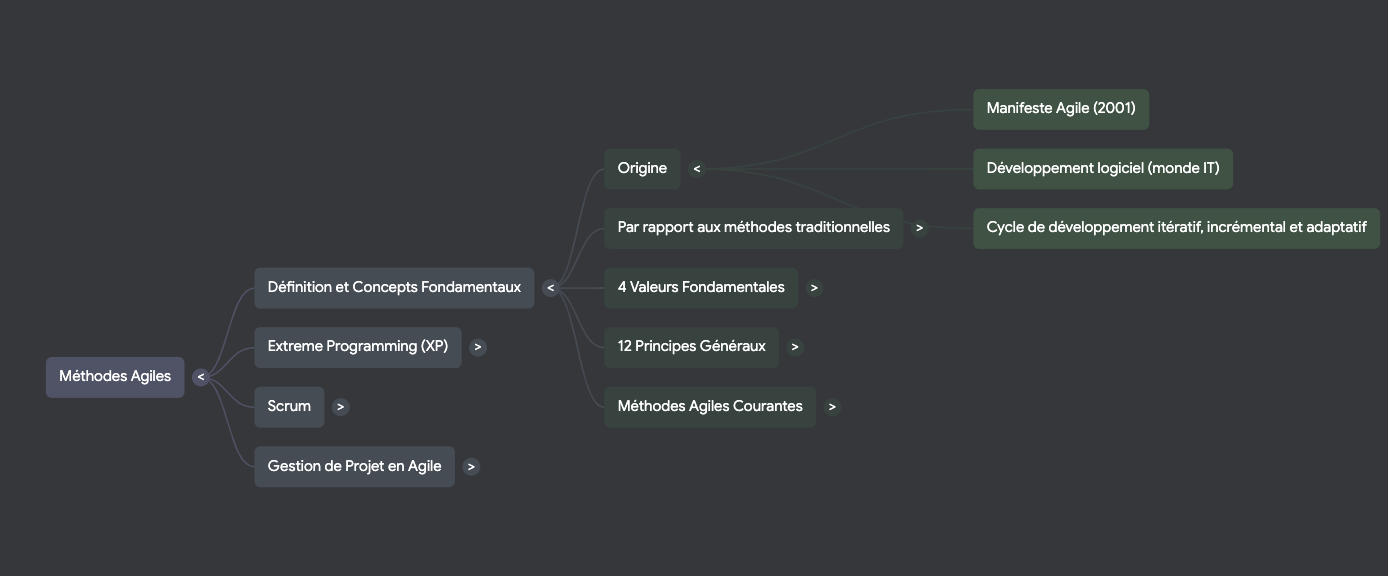Screen dimensions: 1388x576
Task: Select the Méthodes Agiles root node
Action: [x=115, y=377]
